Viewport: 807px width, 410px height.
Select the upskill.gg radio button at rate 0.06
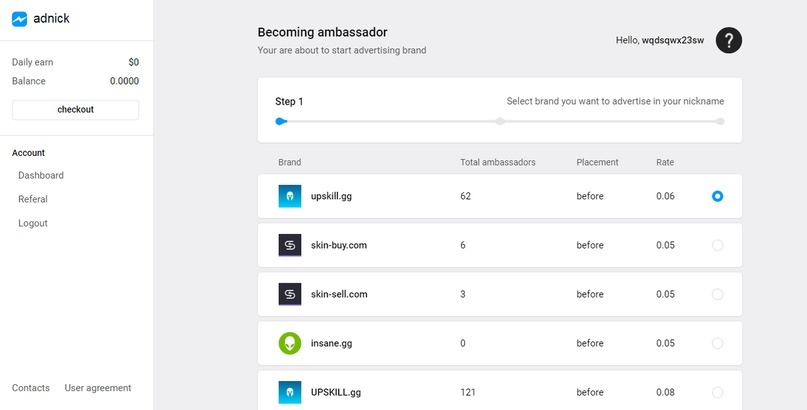717,196
